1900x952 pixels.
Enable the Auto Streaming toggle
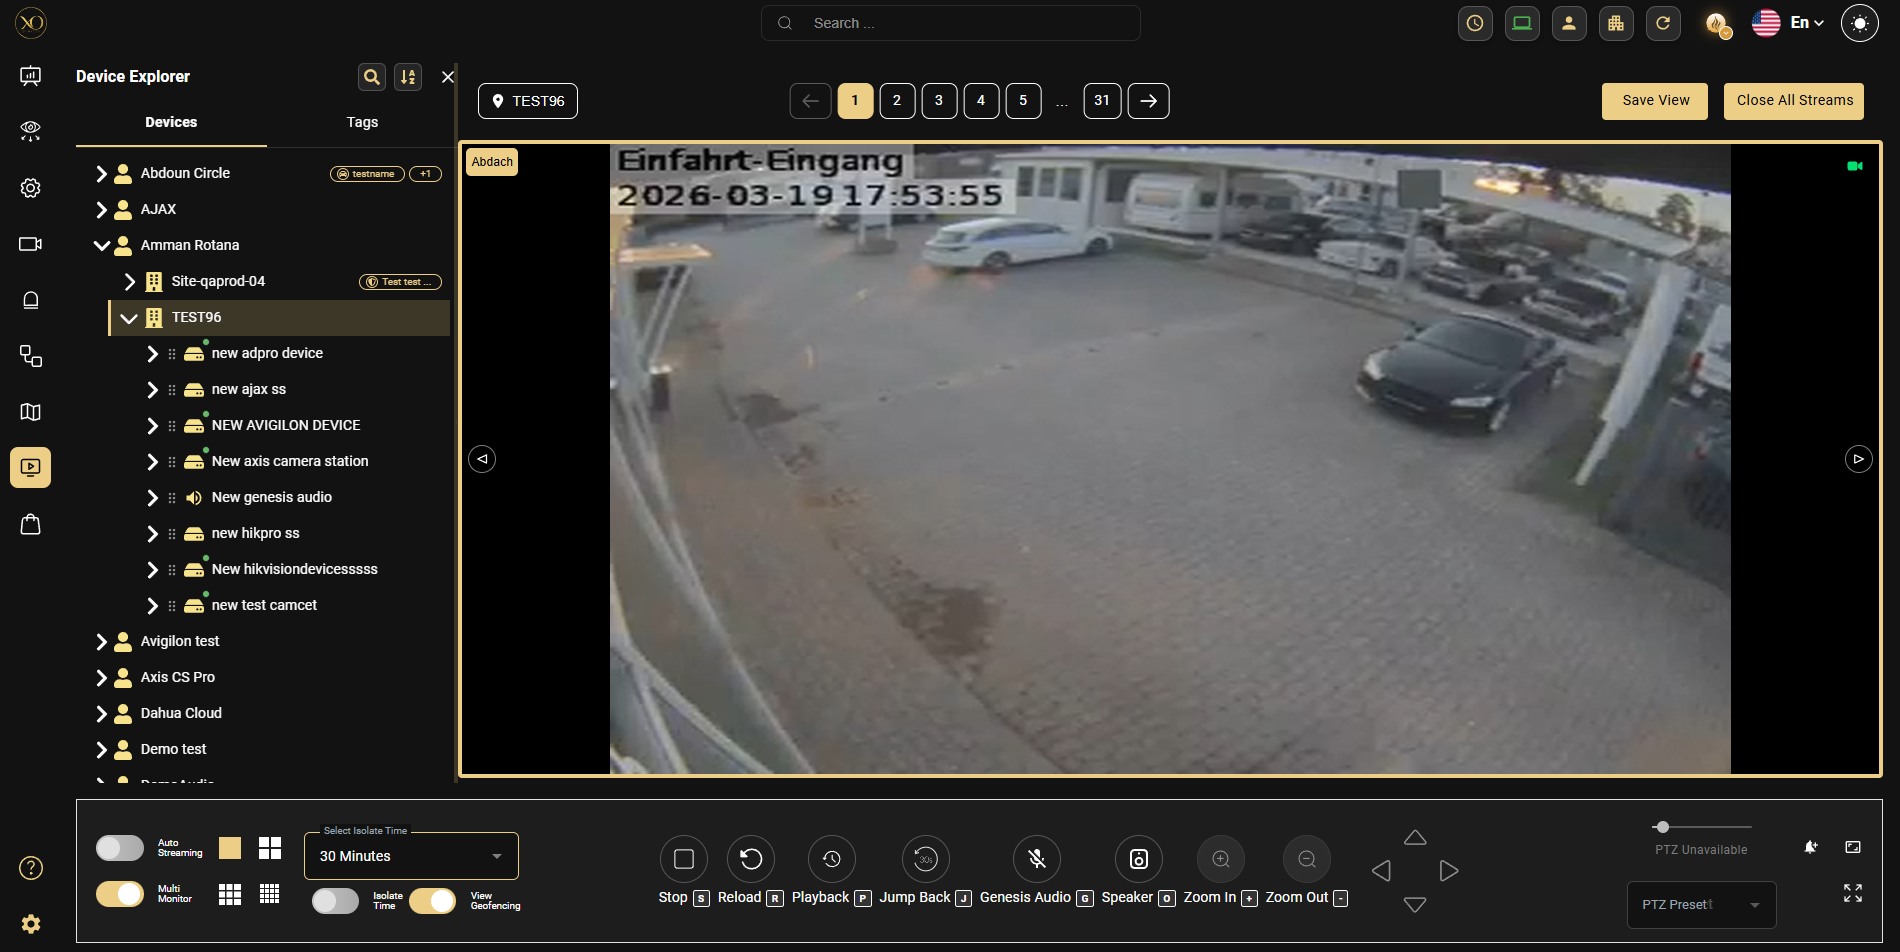pos(120,848)
